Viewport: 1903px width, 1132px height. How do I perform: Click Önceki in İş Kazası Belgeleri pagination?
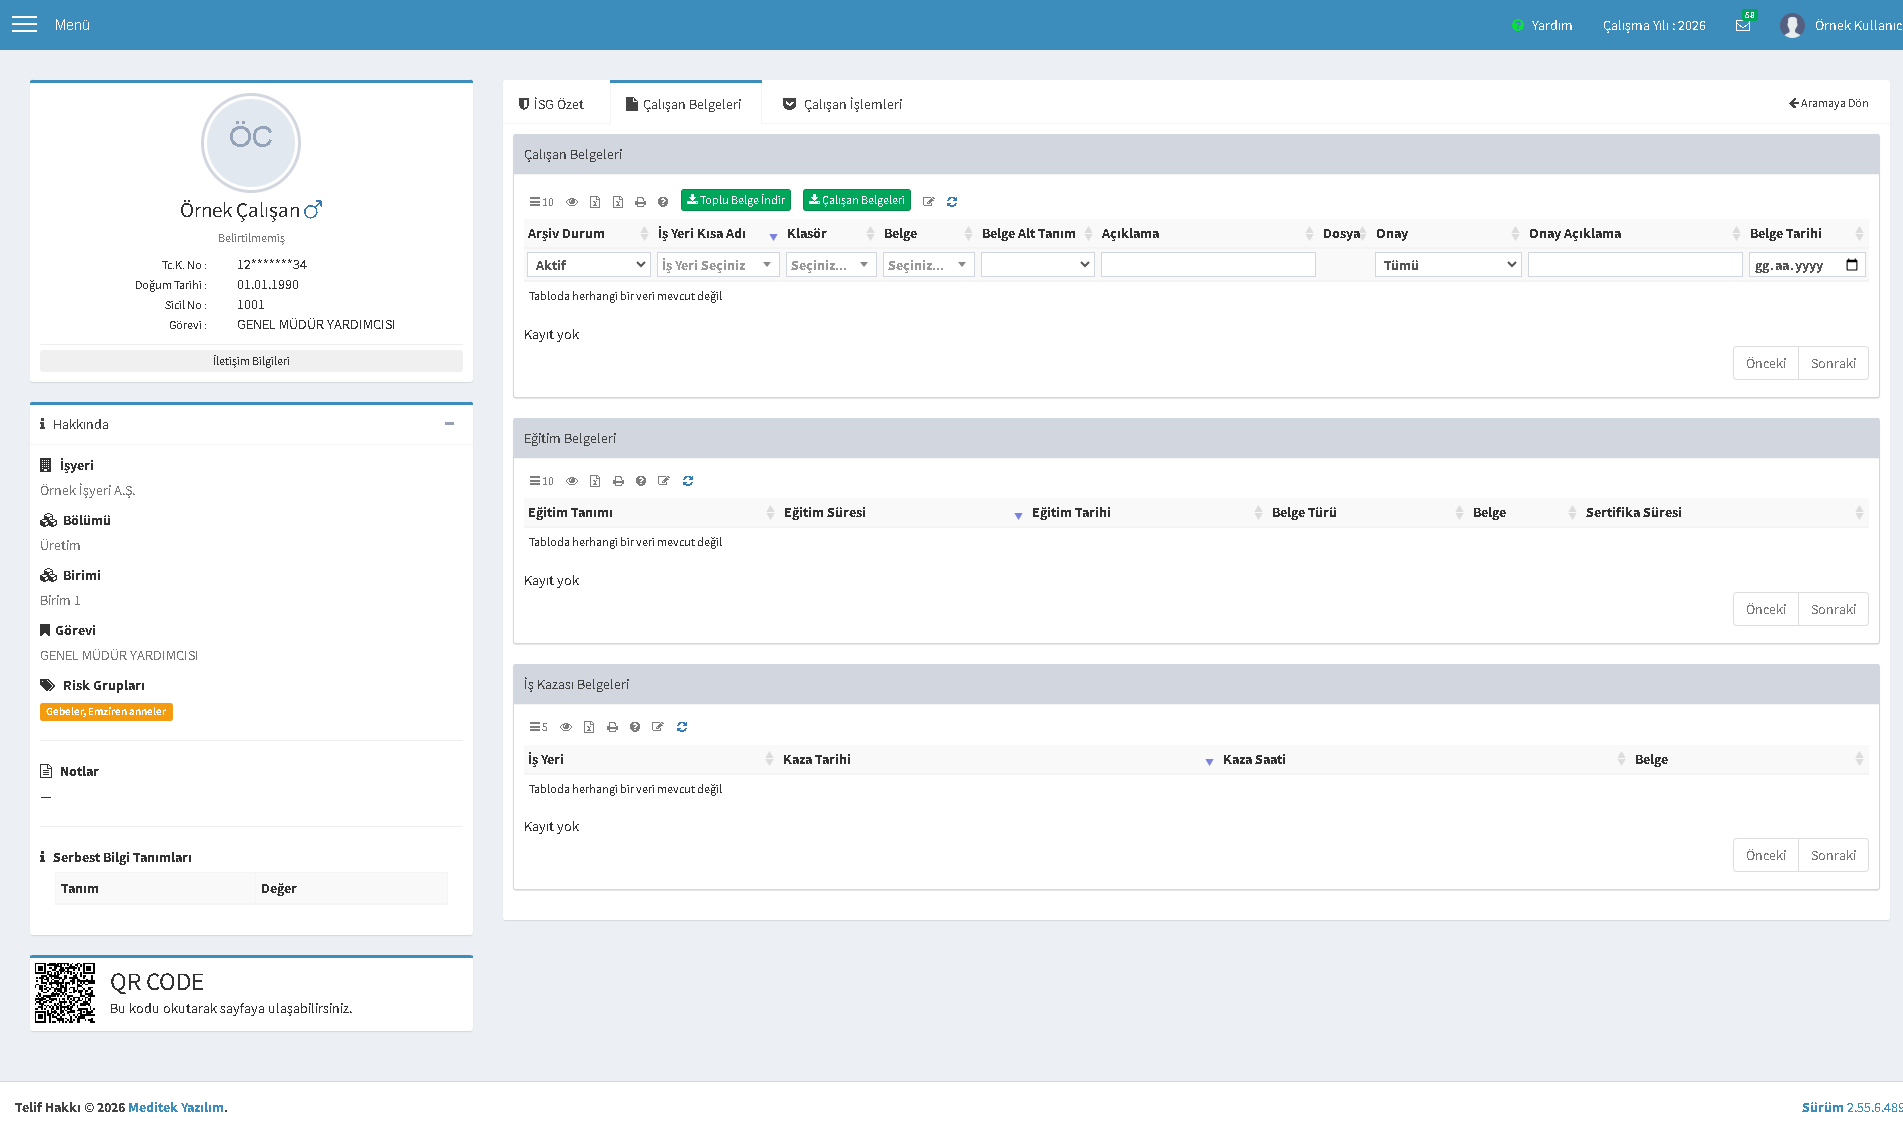click(x=1766, y=855)
